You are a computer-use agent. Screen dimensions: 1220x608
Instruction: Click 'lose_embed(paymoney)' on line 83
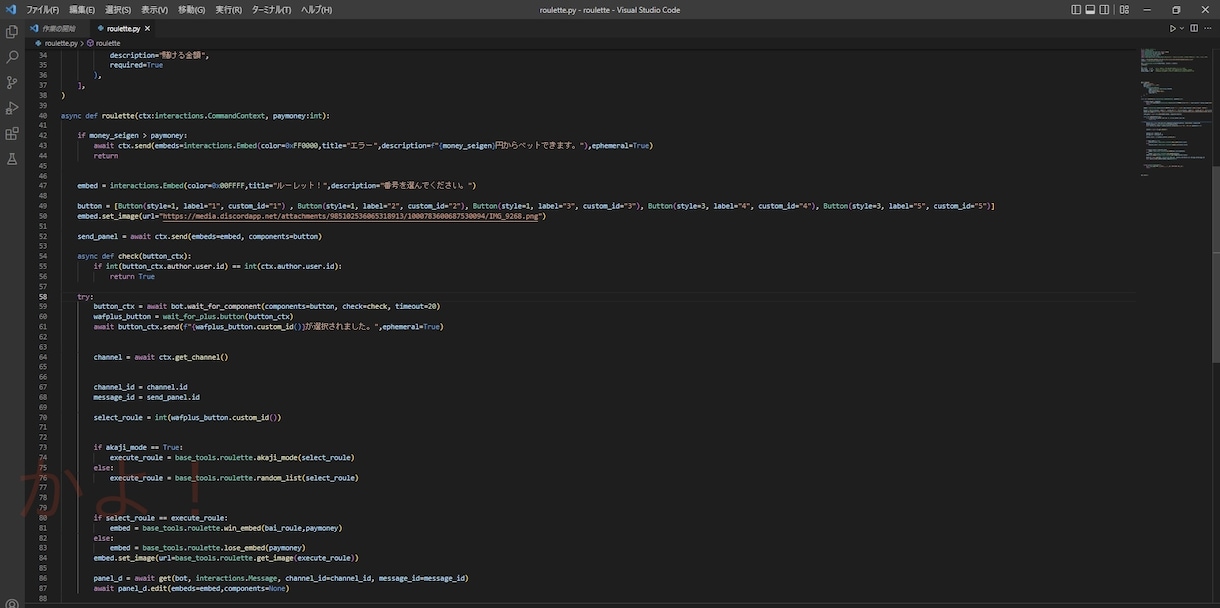click(x=265, y=548)
